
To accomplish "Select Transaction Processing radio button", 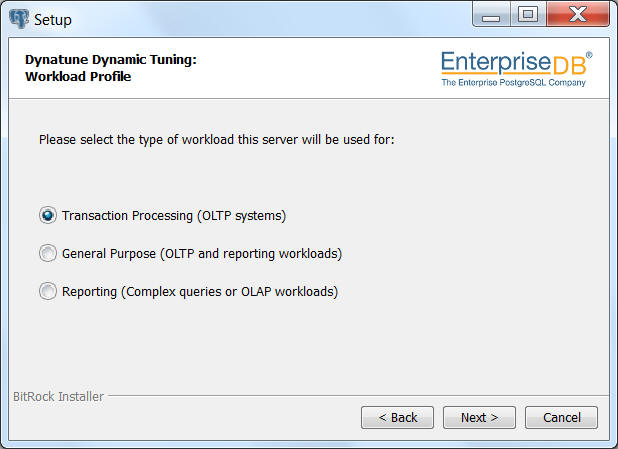I will (x=48, y=216).
